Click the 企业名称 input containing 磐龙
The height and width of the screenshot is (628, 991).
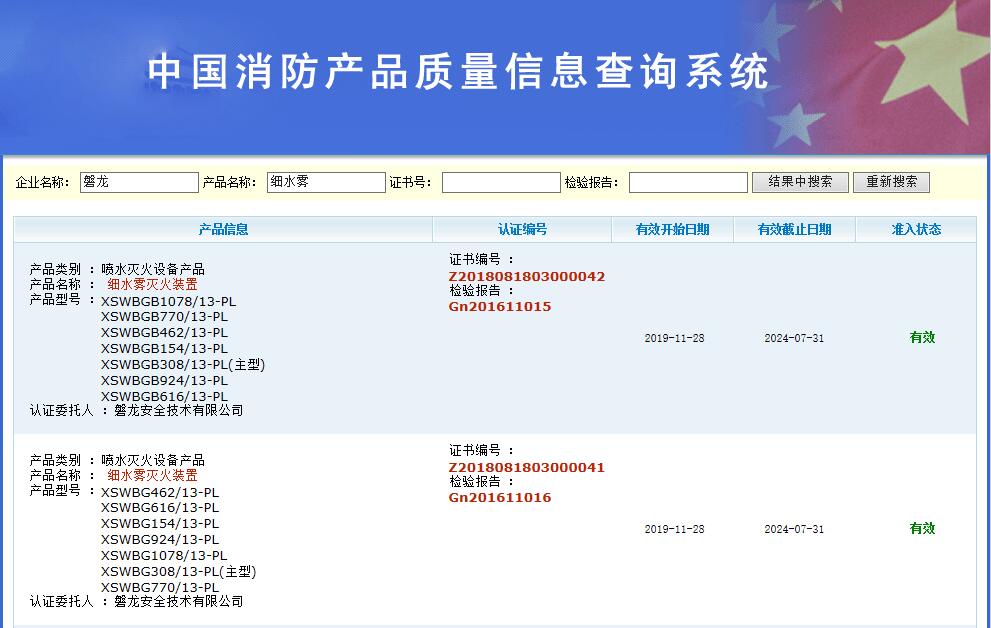tap(139, 182)
